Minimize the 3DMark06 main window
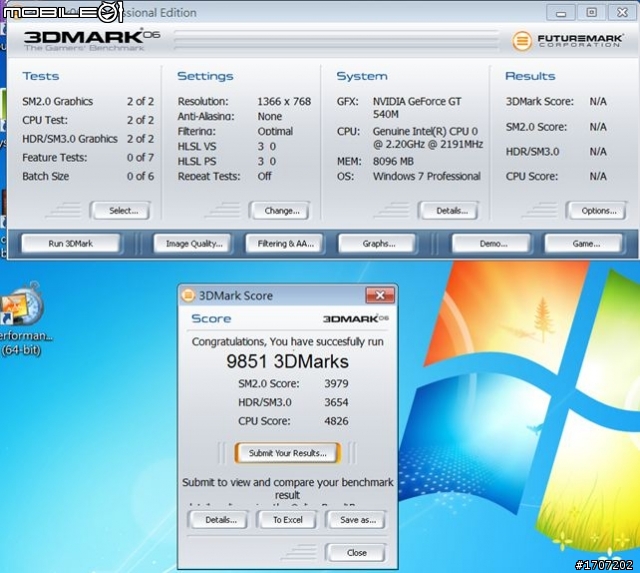This screenshot has width=640, height=573. coord(561,13)
